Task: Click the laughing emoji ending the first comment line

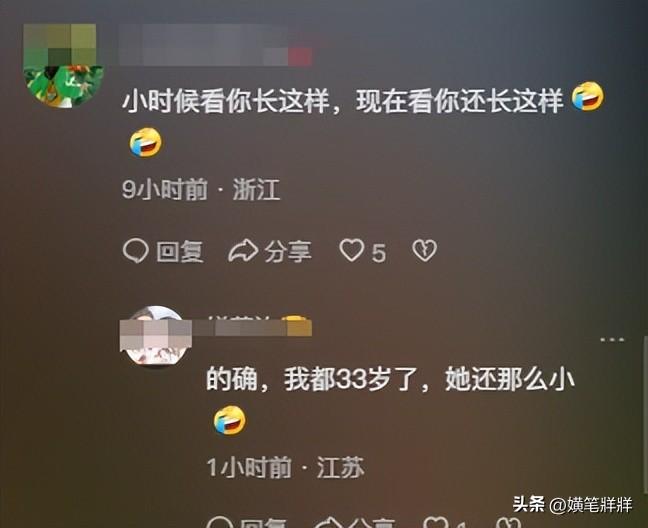Action: coord(588,96)
